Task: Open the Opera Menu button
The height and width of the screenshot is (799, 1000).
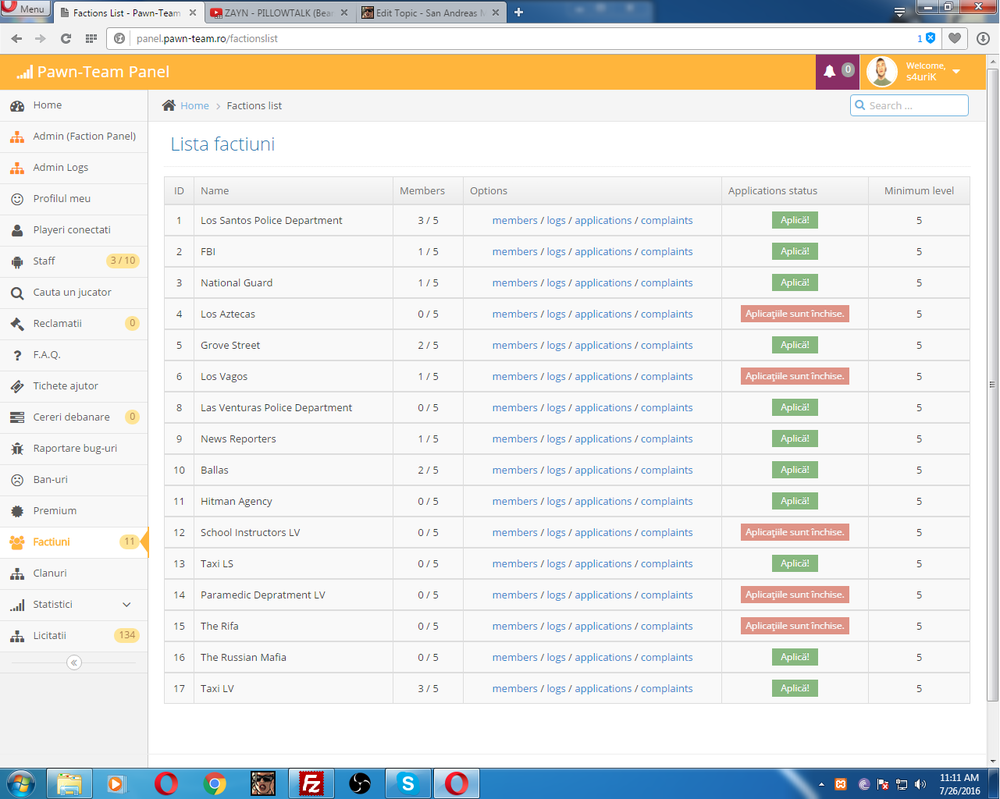Action: 25,9
